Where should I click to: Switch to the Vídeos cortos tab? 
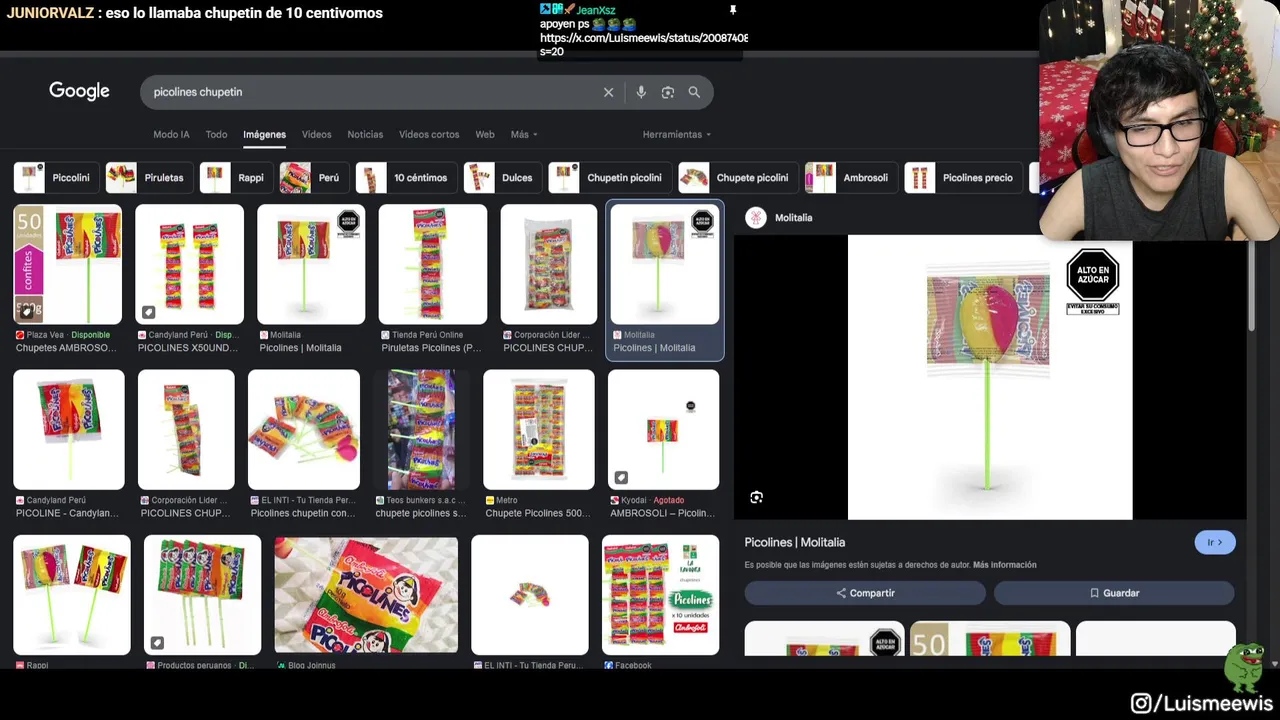pyautogui.click(x=429, y=134)
